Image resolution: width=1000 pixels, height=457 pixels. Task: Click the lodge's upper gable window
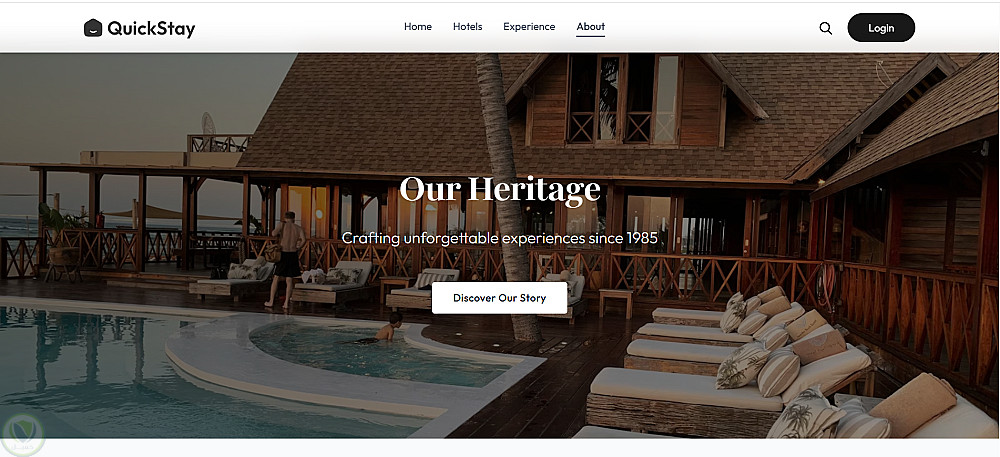coord(625,99)
